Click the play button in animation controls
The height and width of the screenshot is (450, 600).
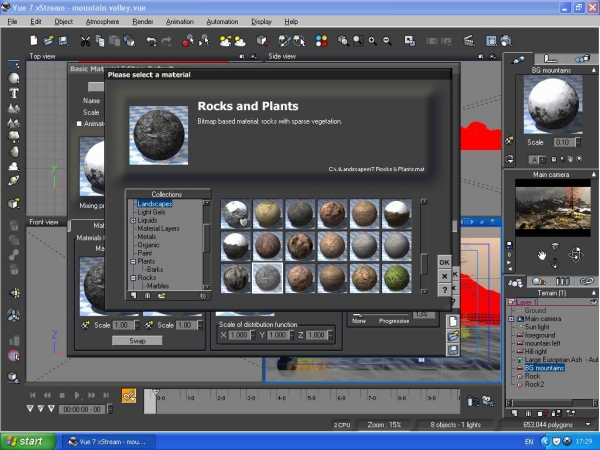click(x=77, y=395)
